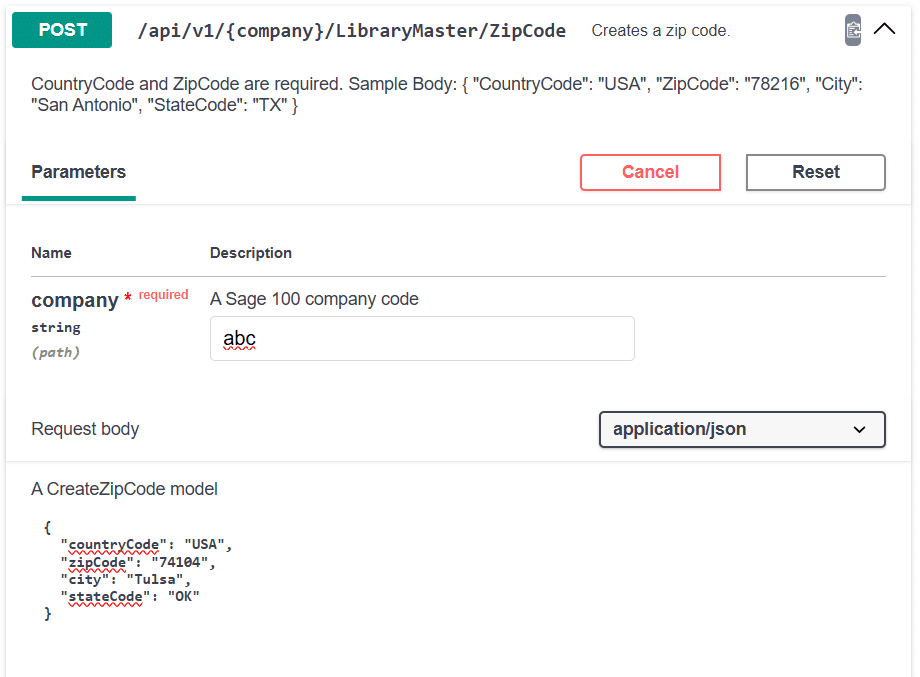Viewport: 920px width, 677px height.
Task: Click the "A CreateZipCode model" label
Action: [x=124, y=489]
